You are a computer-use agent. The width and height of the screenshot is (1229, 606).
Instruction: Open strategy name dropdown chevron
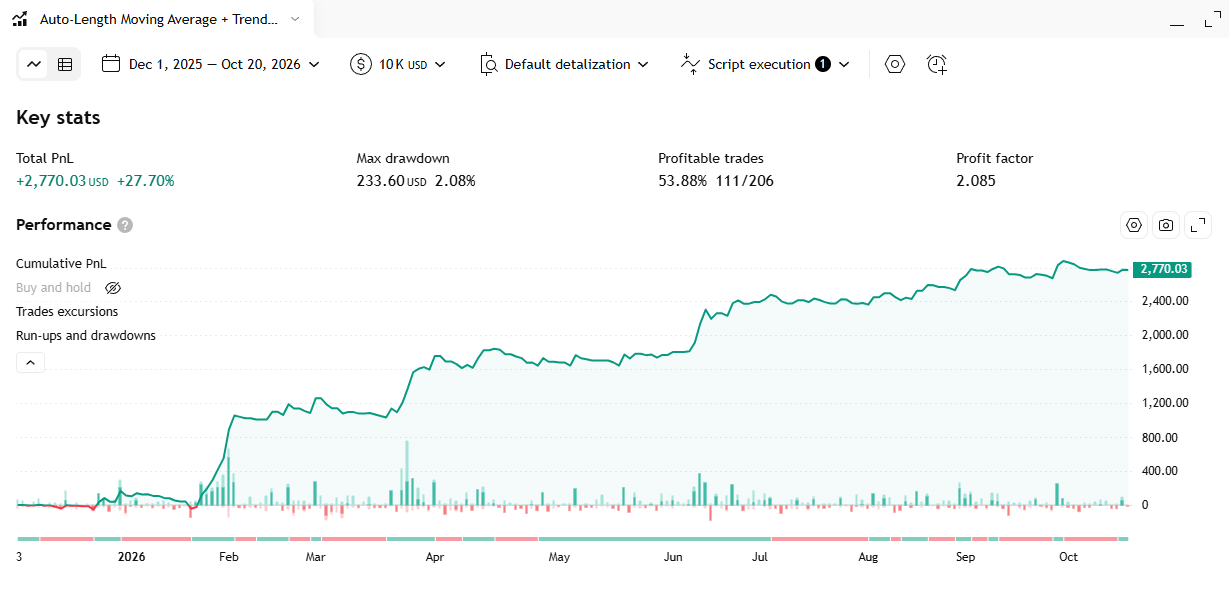[295, 19]
